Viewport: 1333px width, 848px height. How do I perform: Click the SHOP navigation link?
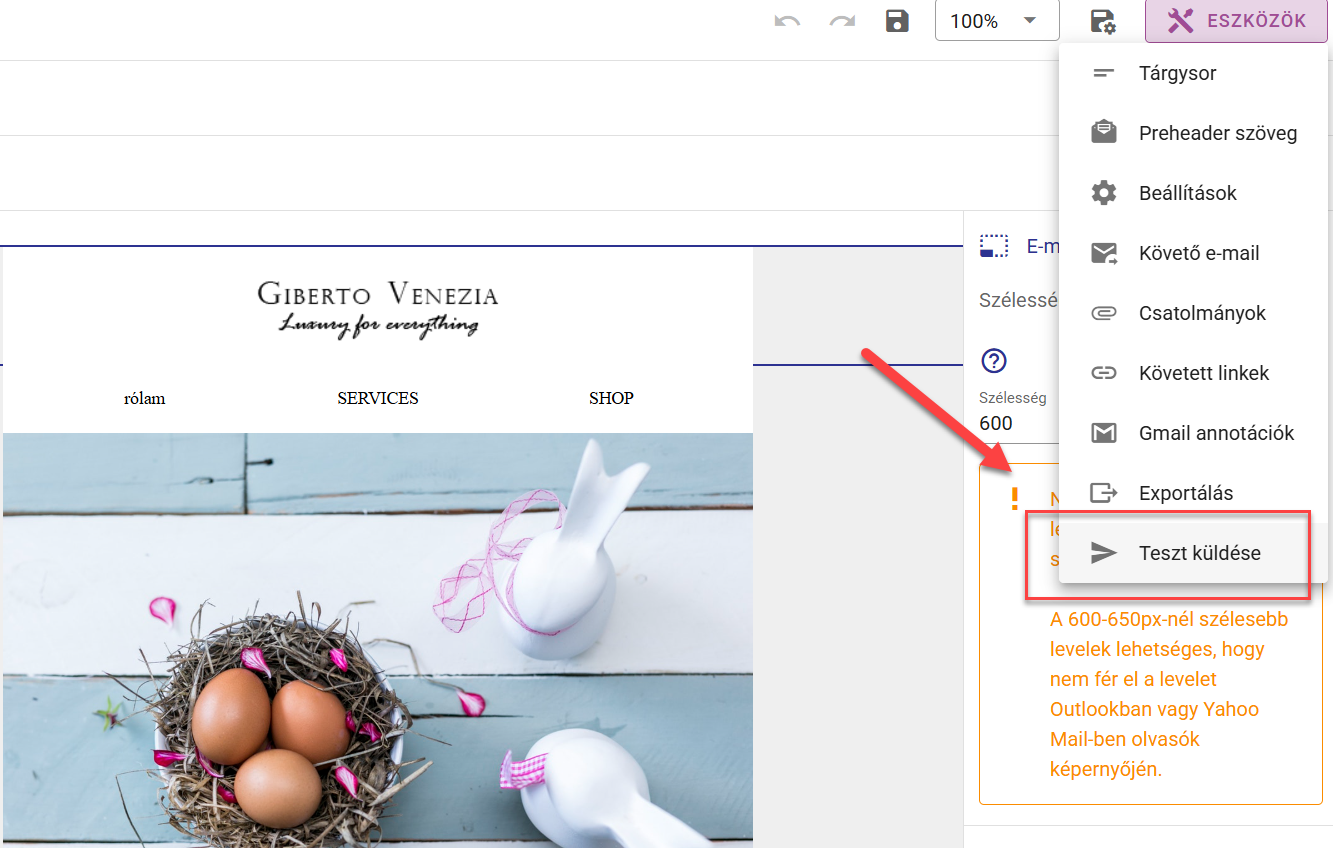[x=611, y=398]
